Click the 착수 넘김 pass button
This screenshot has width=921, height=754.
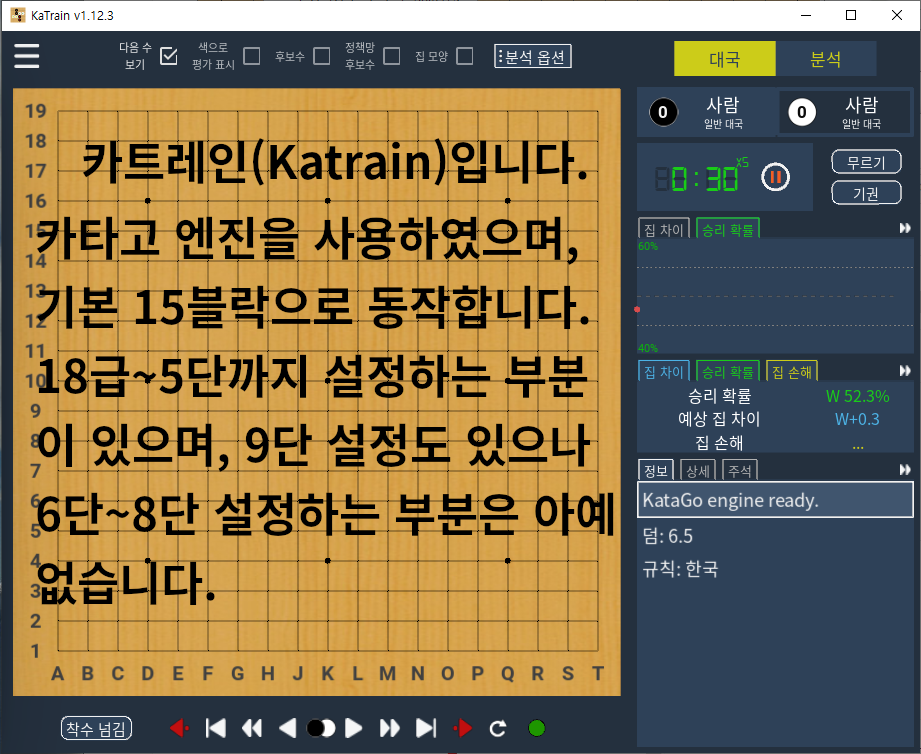96,729
